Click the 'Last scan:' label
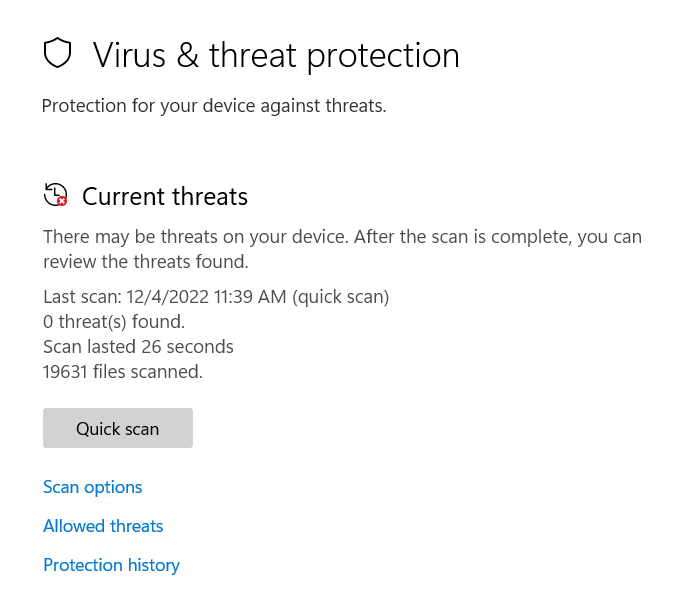The image size is (675, 590). [x=79, y=296]
